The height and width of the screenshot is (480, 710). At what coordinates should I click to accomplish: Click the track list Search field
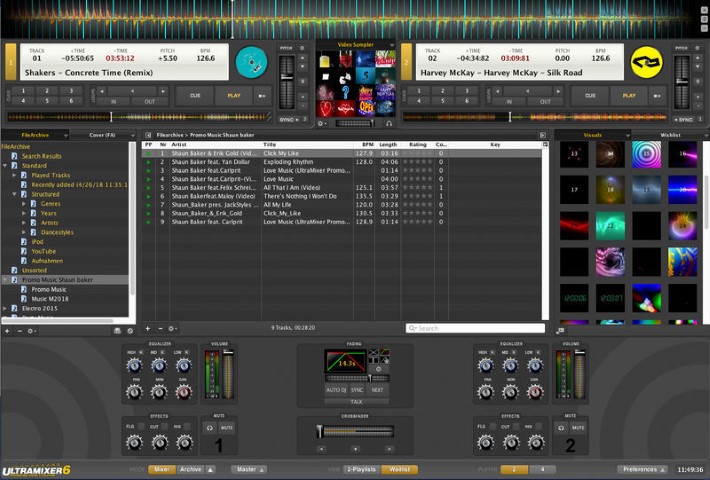pyautogui.click(x=475, y=328)
